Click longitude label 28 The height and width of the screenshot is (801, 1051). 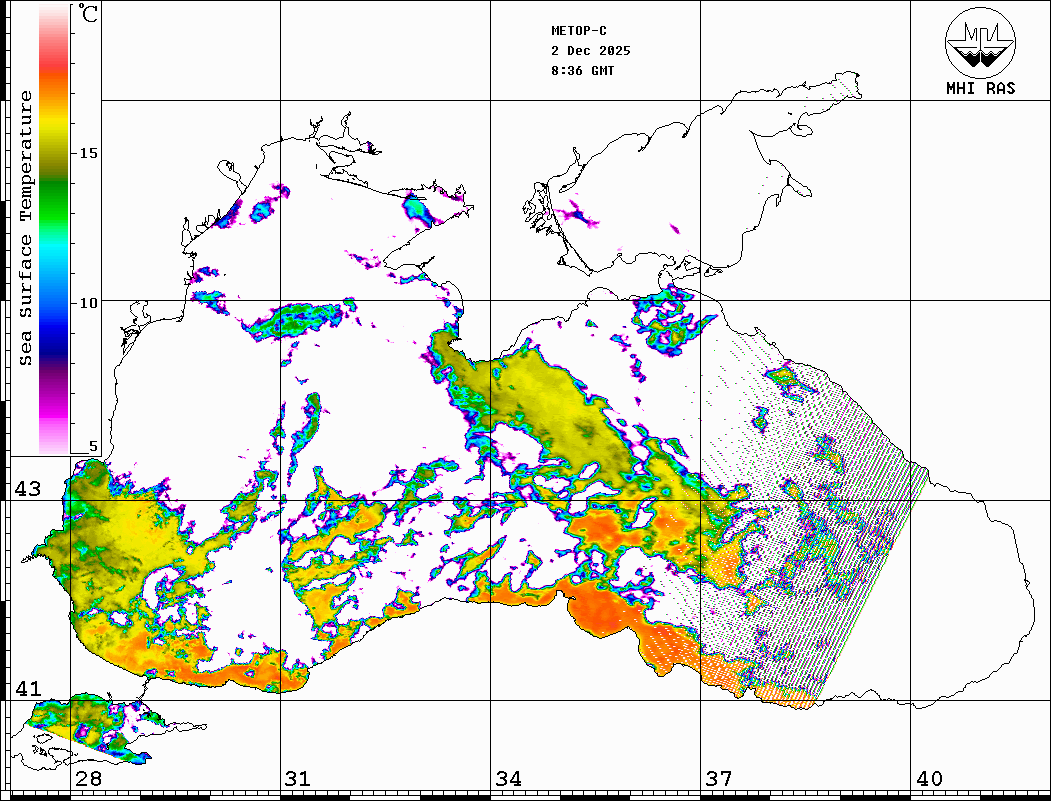pyautogui.click(x=88, y=779)
